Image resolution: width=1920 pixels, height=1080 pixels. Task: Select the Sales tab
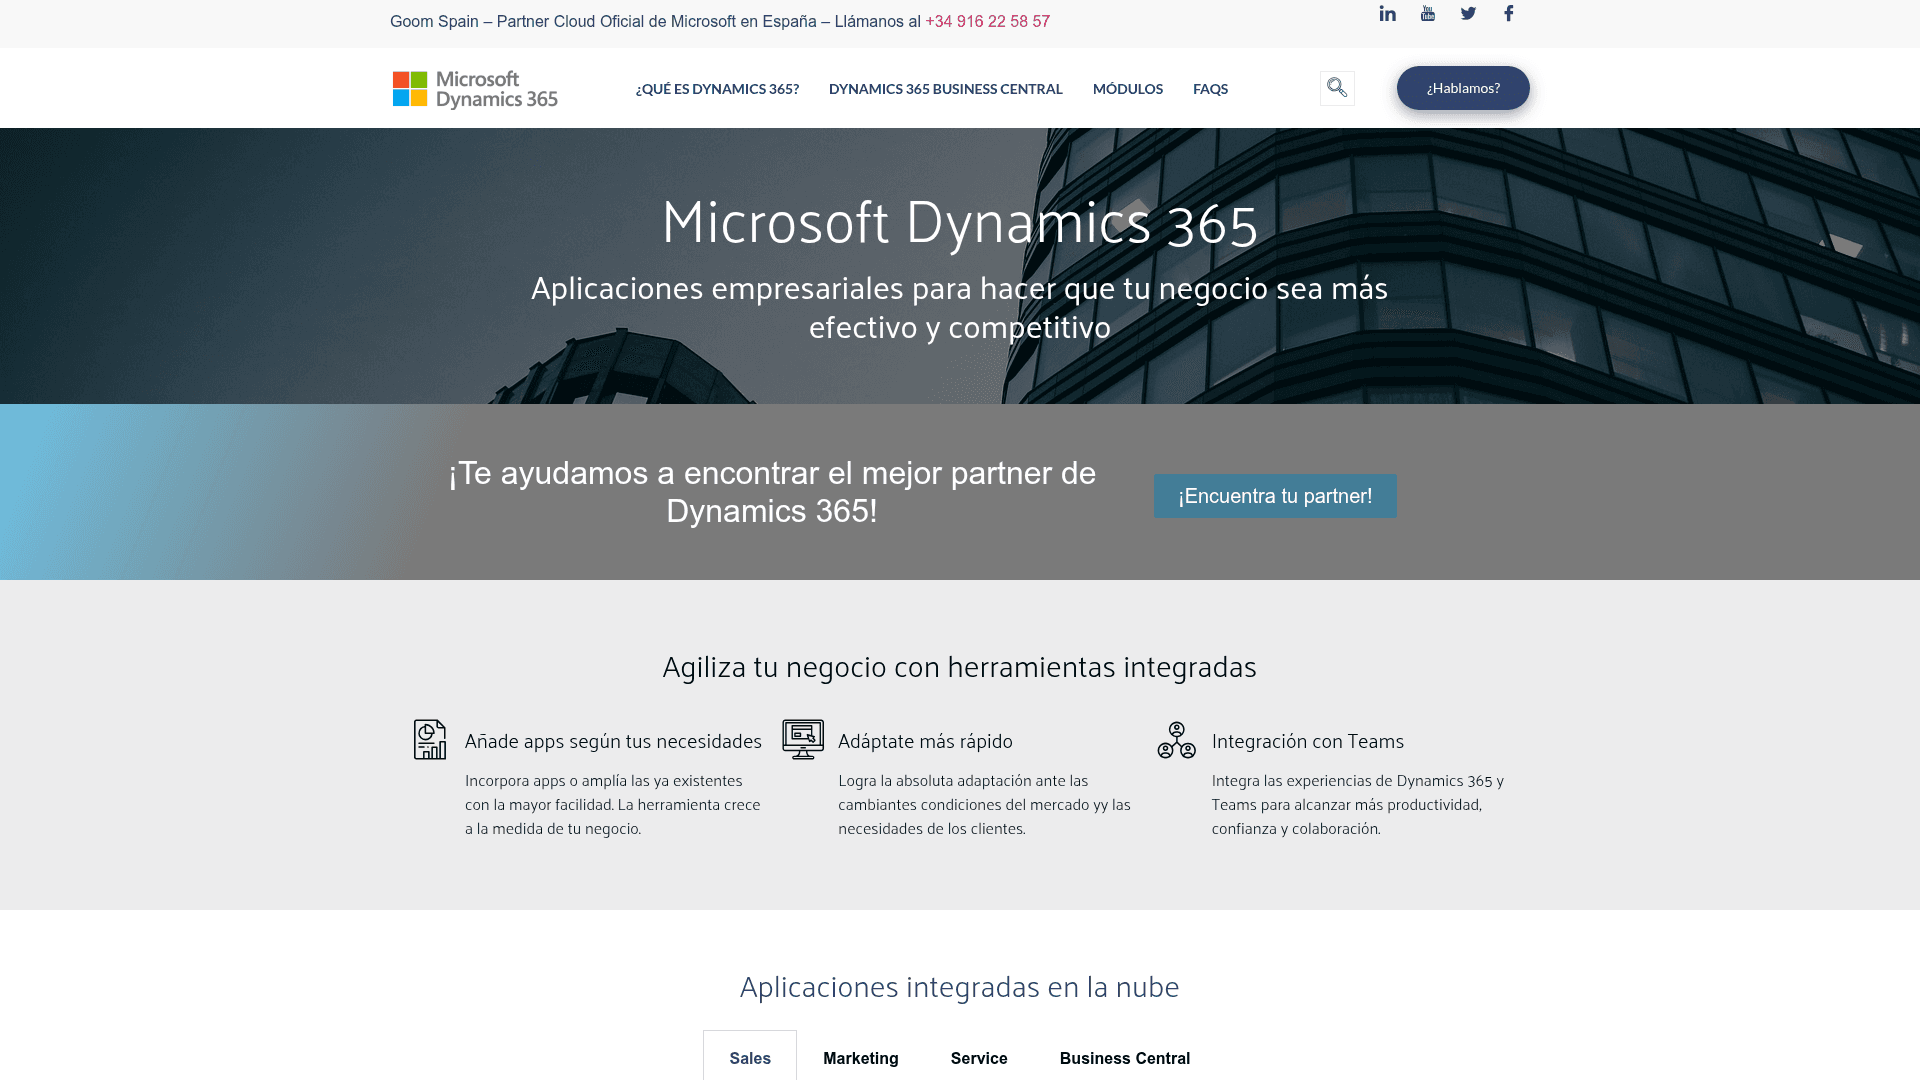pyautogui.click(x=750, y=1057)
